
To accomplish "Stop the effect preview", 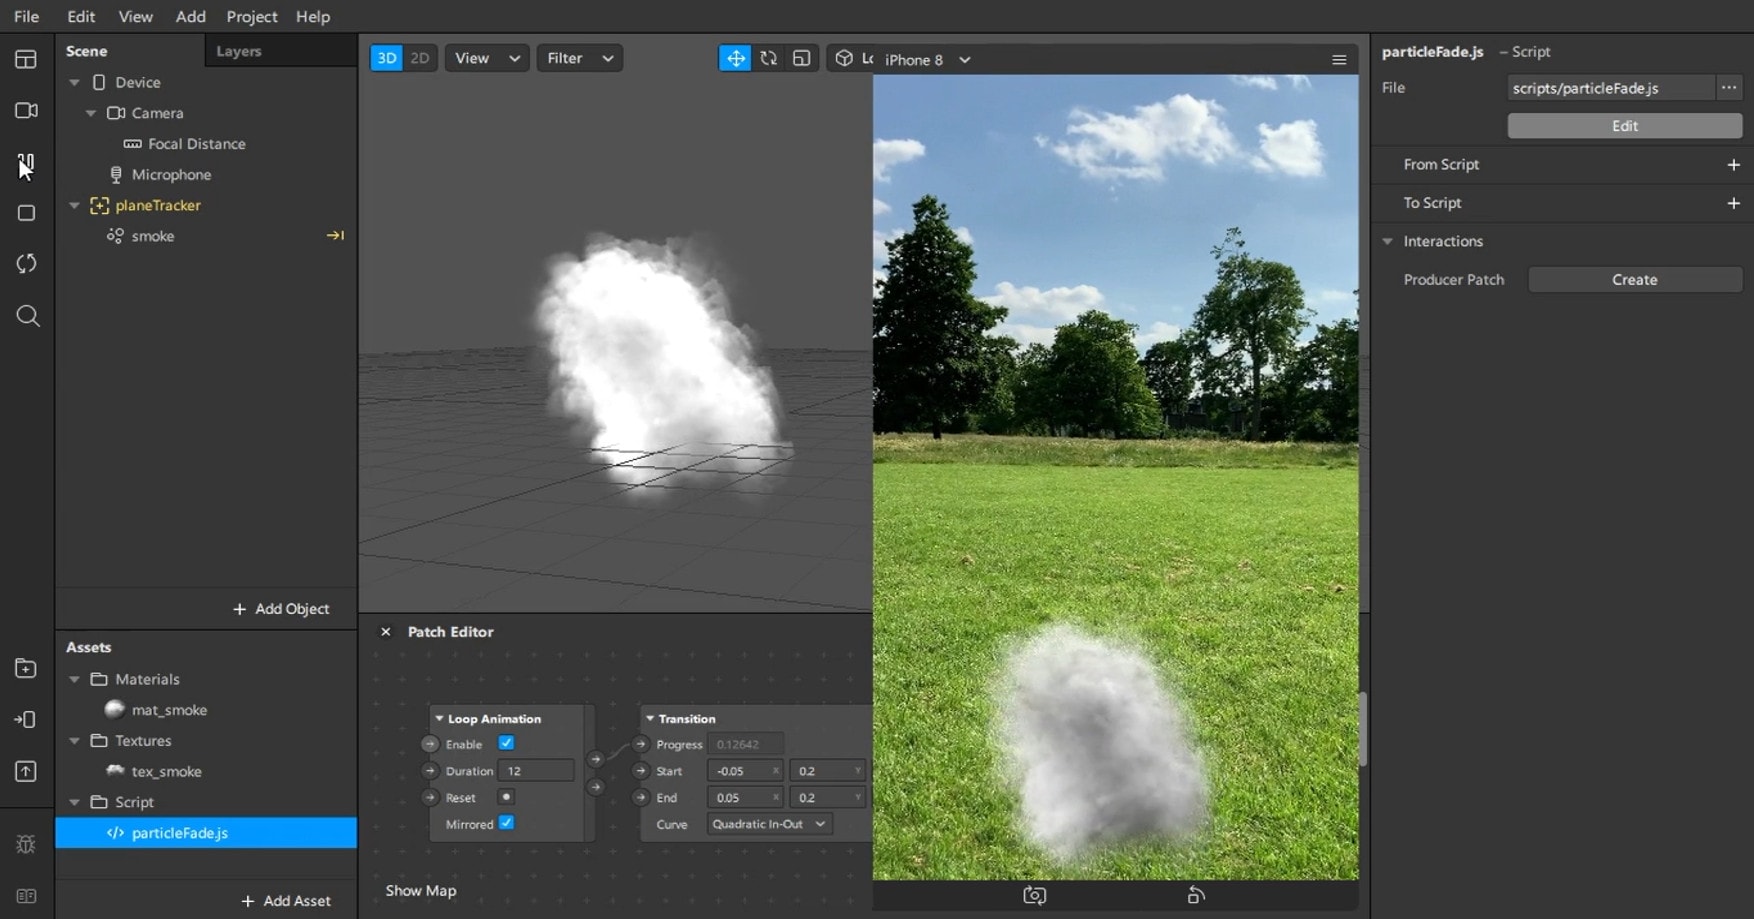I will pyautogui.click(x=27, y=213).
